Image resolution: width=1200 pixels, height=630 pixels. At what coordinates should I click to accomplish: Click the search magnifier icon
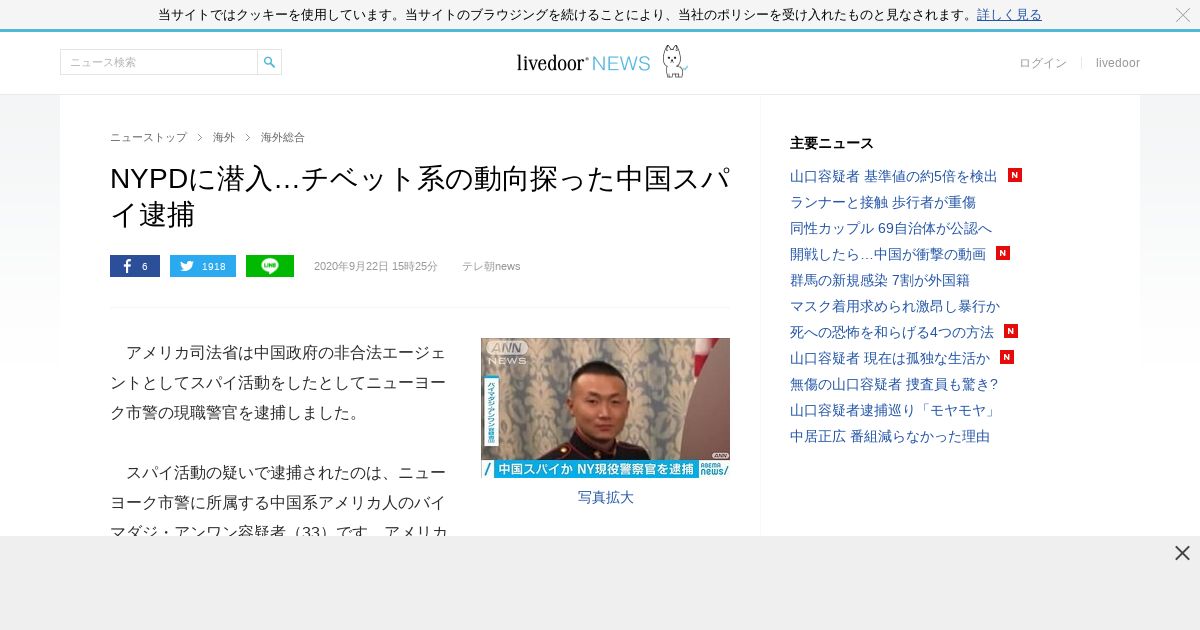click(269, 62)
